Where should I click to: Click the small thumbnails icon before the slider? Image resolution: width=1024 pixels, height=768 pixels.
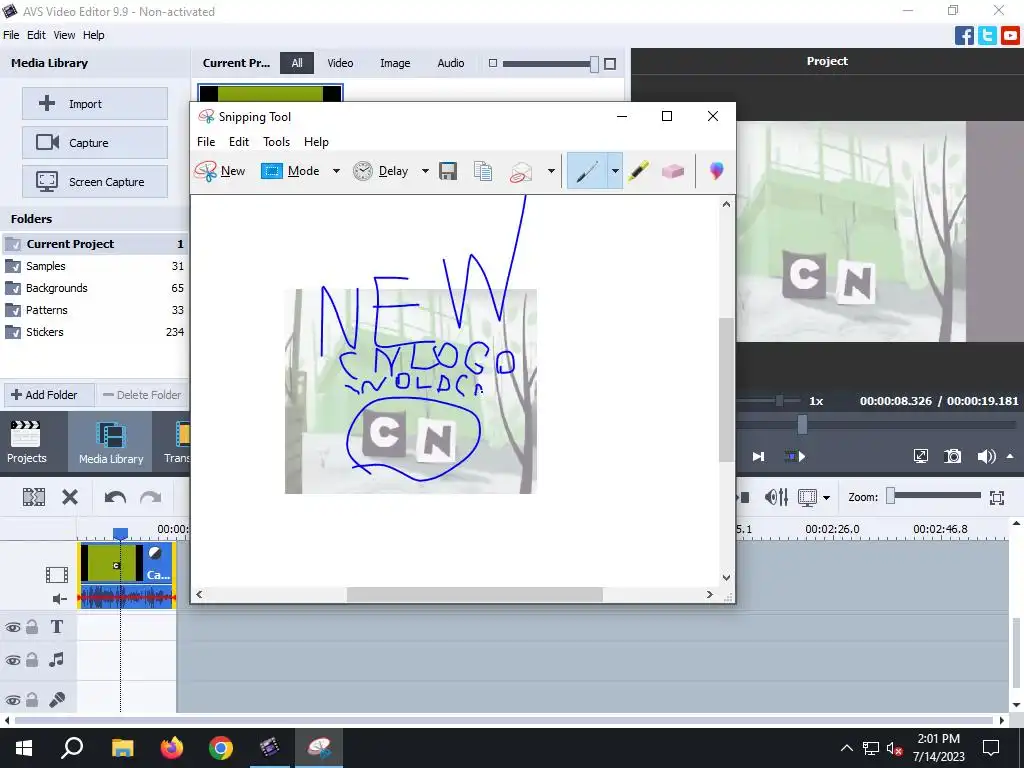click(x=493, y=63)
